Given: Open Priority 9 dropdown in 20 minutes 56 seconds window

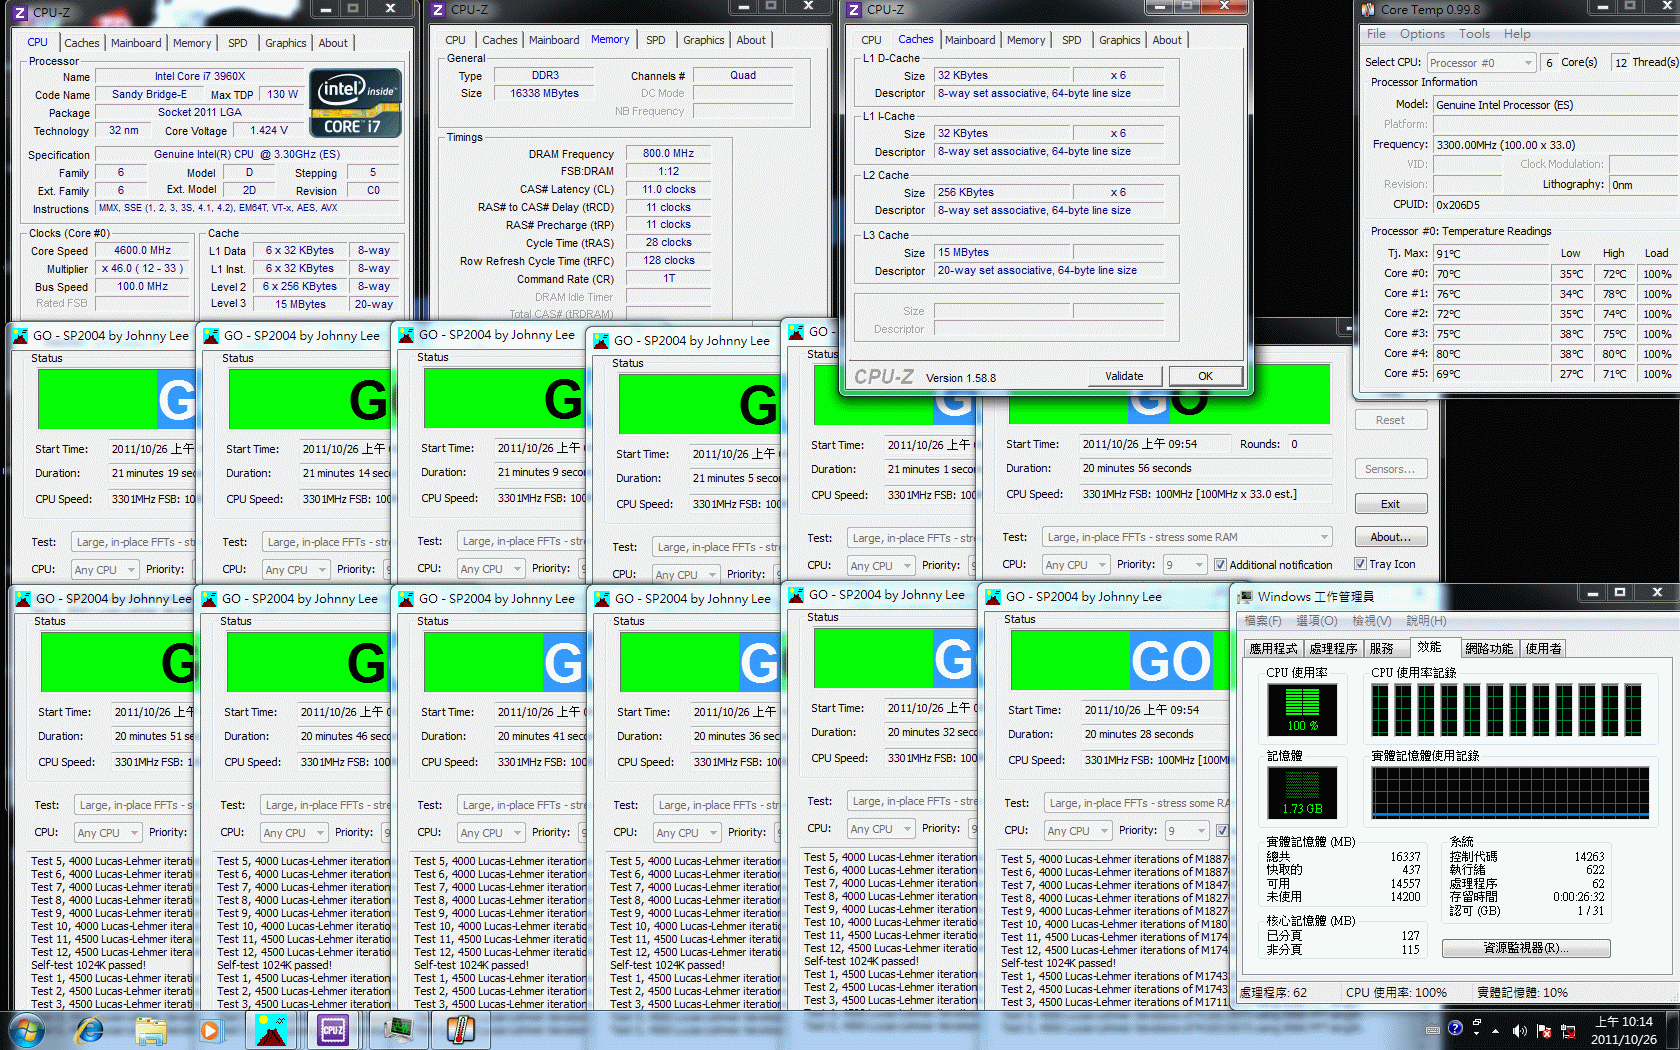Looking at the screenshot, I should (x=1185, y=565).
